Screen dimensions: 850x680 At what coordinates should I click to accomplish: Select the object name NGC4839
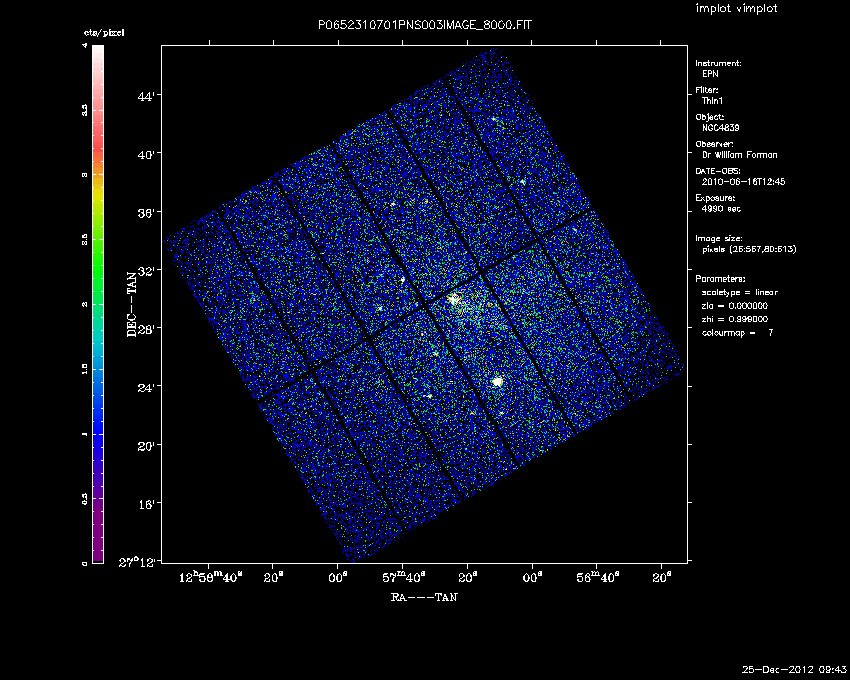[720, 128]
